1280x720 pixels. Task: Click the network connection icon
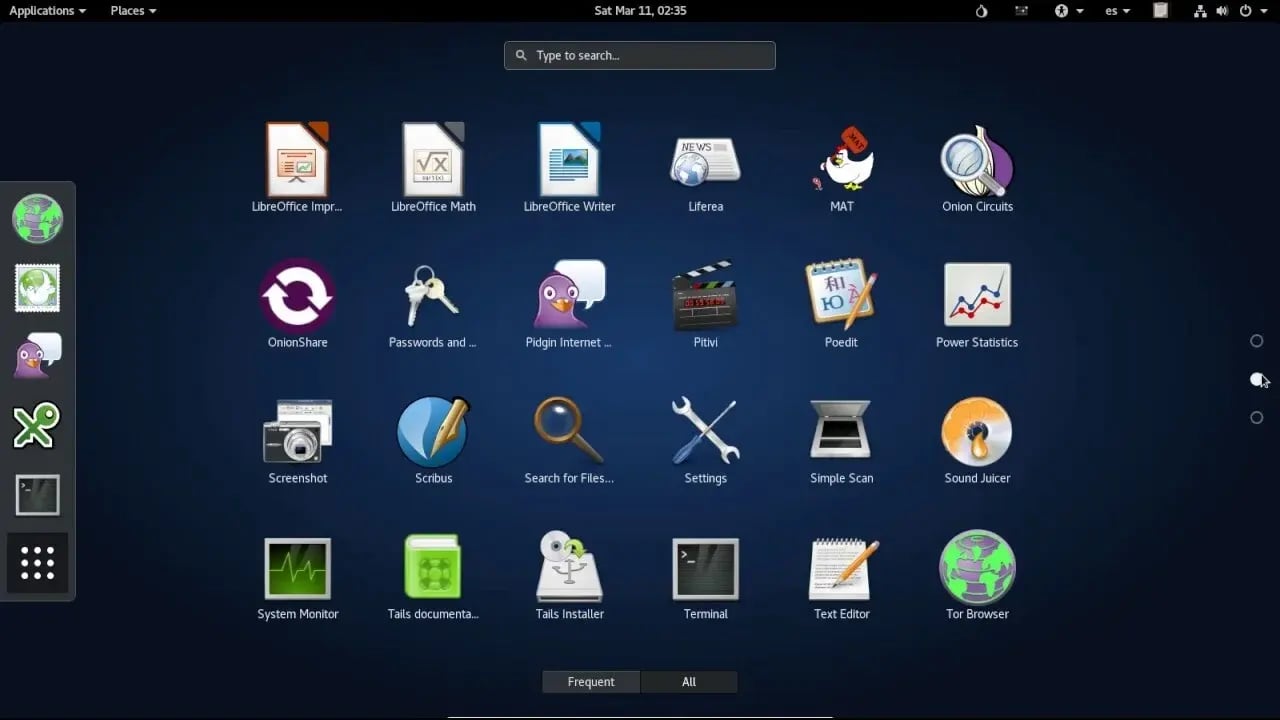(1200, 11)
